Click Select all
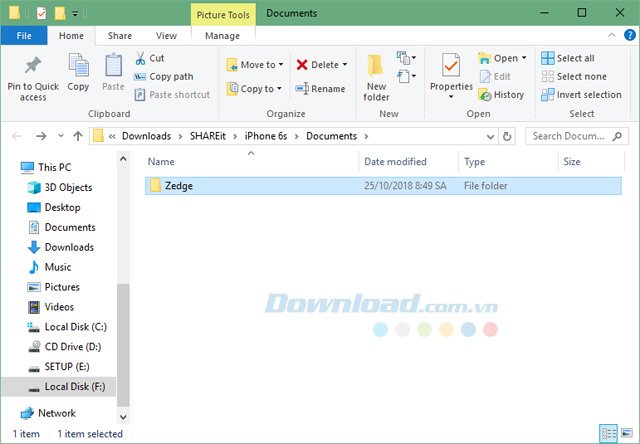 568,58
